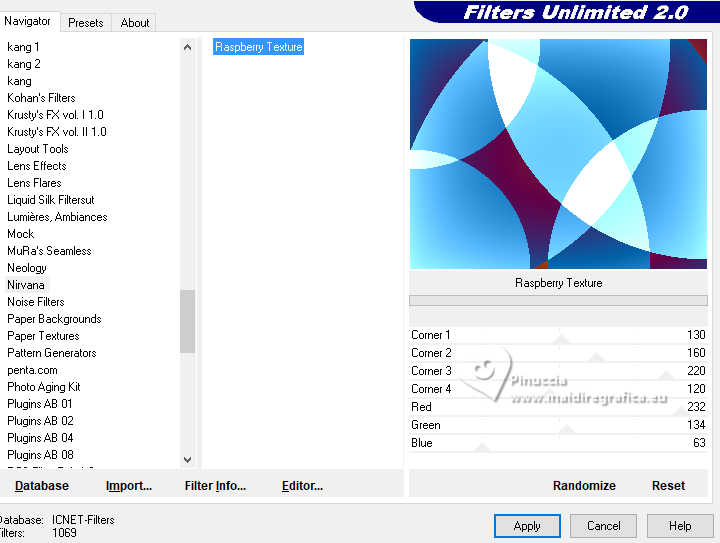Reset the filter parameters
720x543 pixels.
669,485
